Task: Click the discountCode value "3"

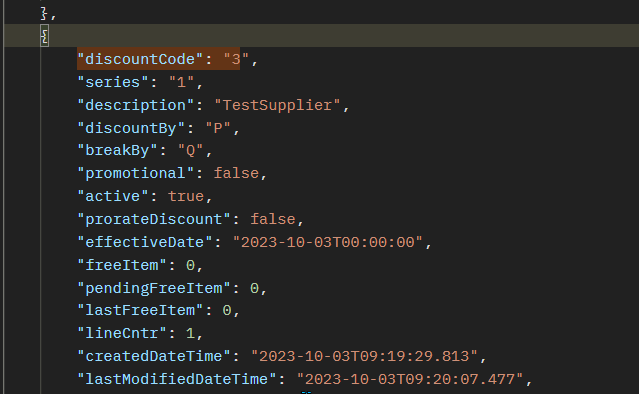Action: 236,59
